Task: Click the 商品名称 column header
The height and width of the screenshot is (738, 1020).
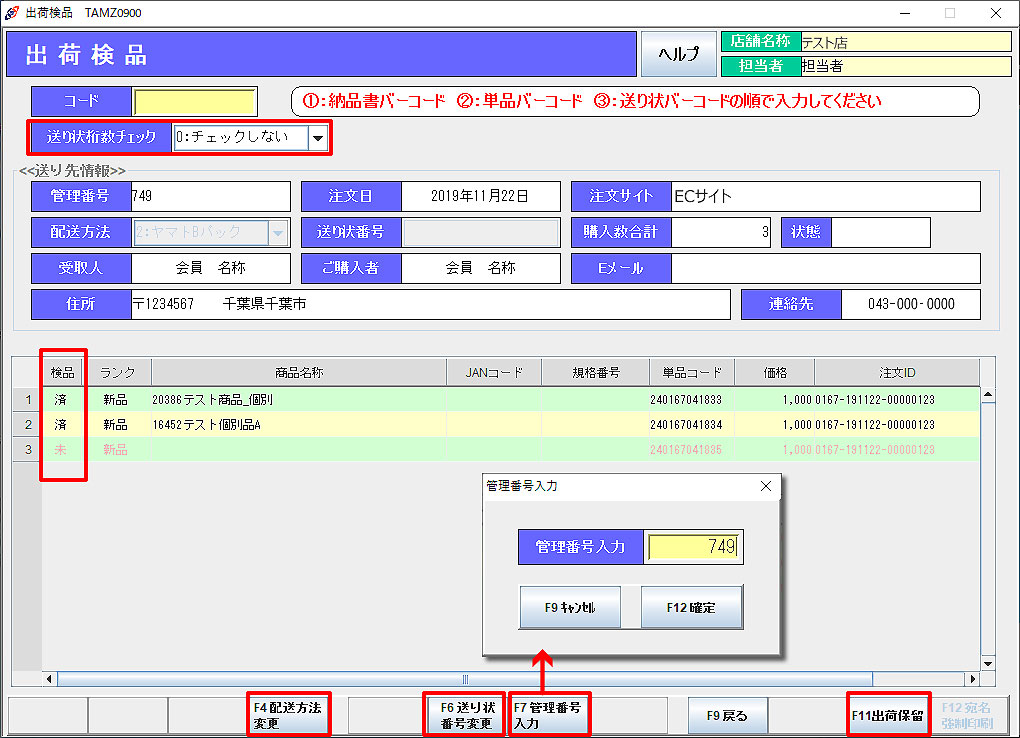Action: (298, 373)
